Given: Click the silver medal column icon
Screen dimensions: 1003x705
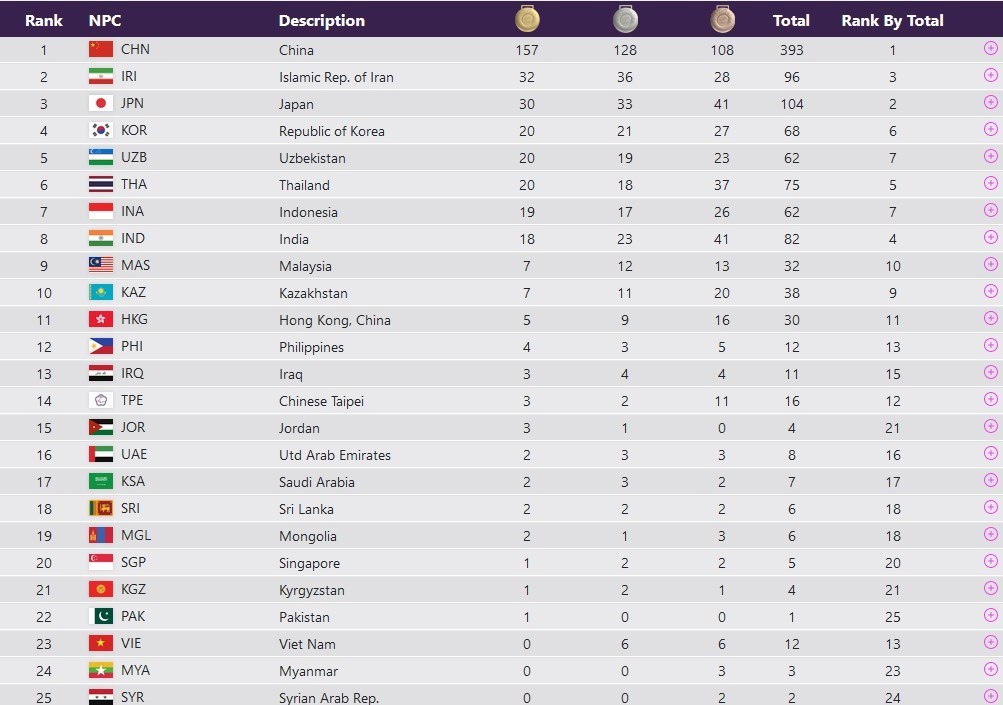Looking at the screenshot, I should point(625,19).
